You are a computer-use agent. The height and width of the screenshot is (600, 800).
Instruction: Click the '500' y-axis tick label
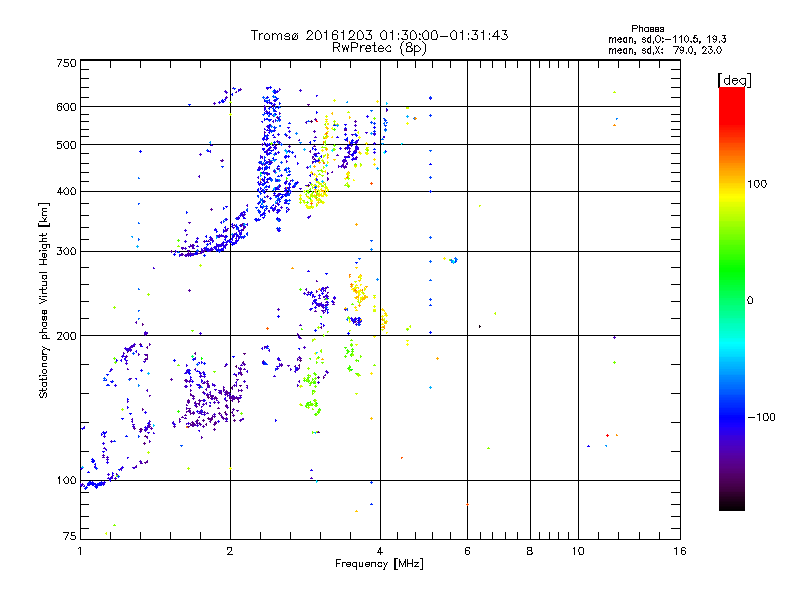[66, 145]
